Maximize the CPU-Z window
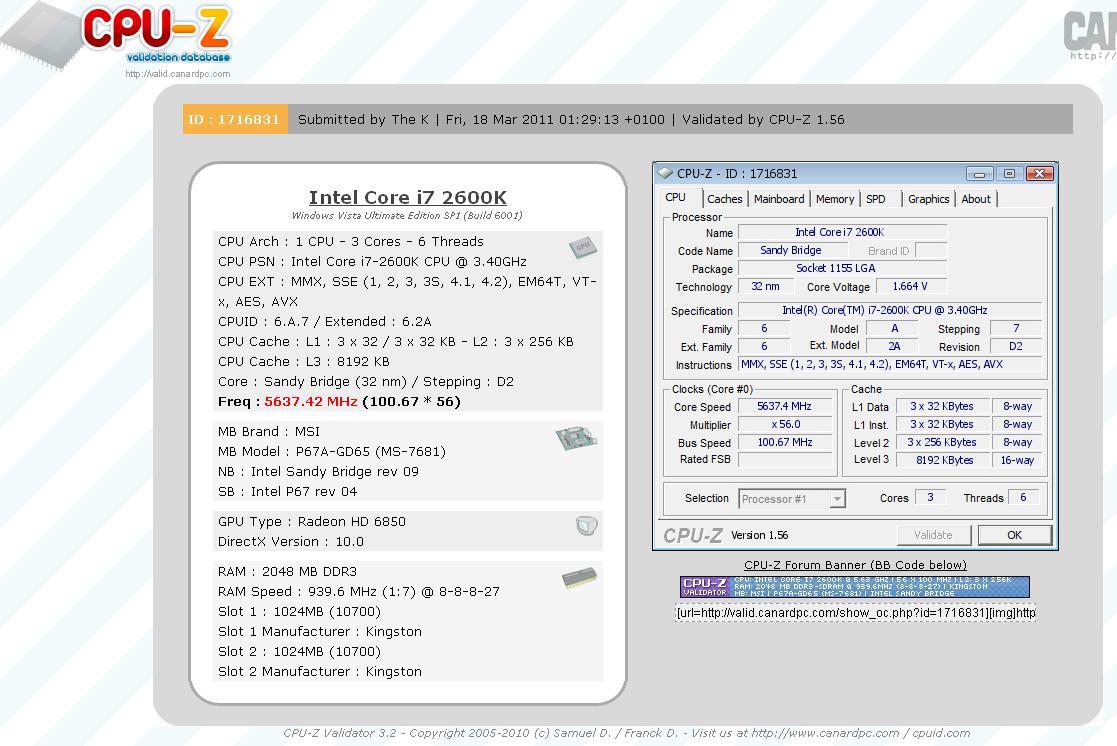This screenshot has width=1117, height=746. point(1009,174)
